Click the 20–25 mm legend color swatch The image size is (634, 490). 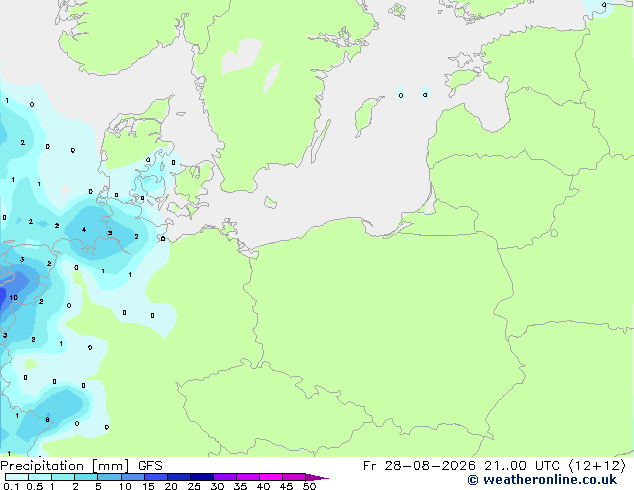(179, 477)
